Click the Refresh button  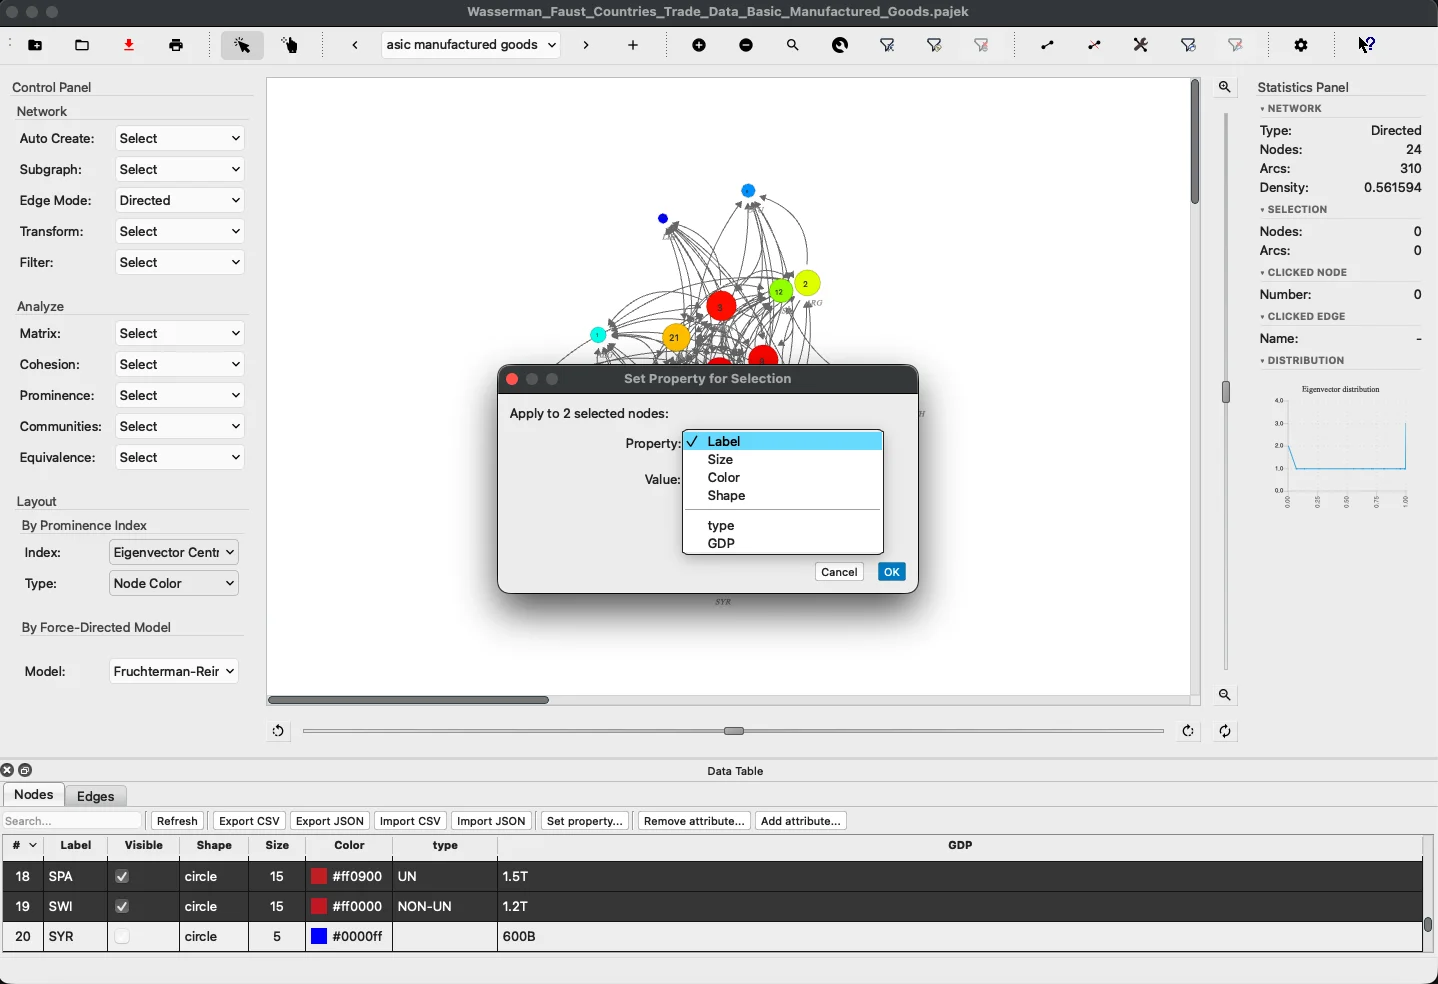tap(178, 822)
